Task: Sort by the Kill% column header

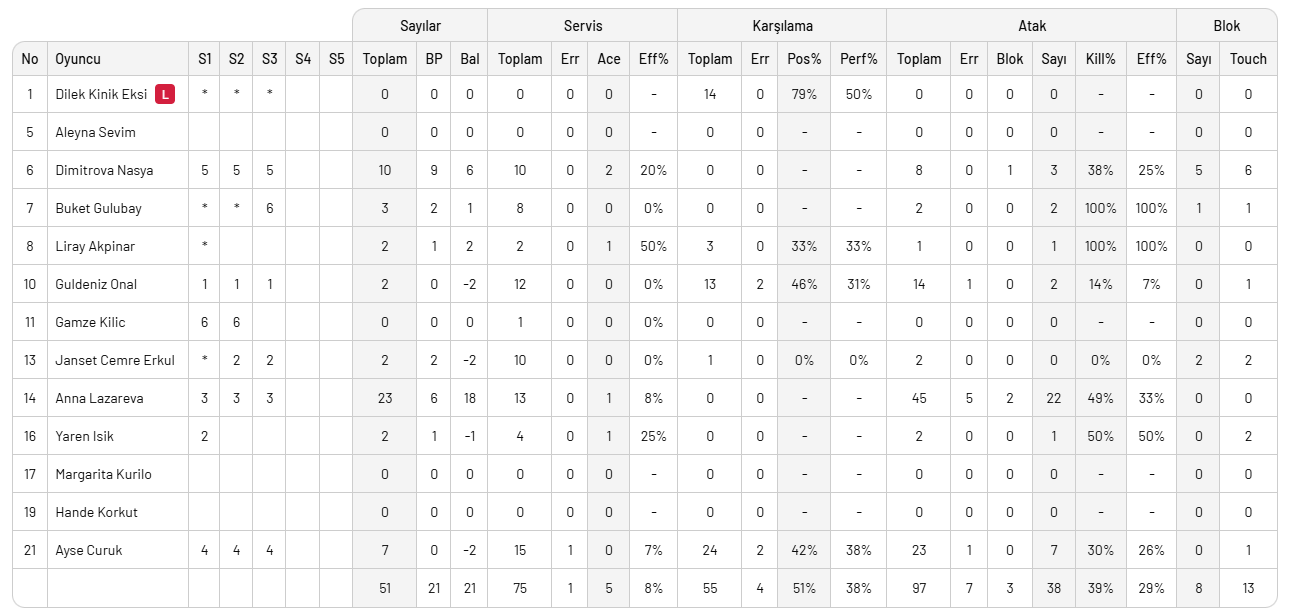Action: click(x=1100, y=59)
